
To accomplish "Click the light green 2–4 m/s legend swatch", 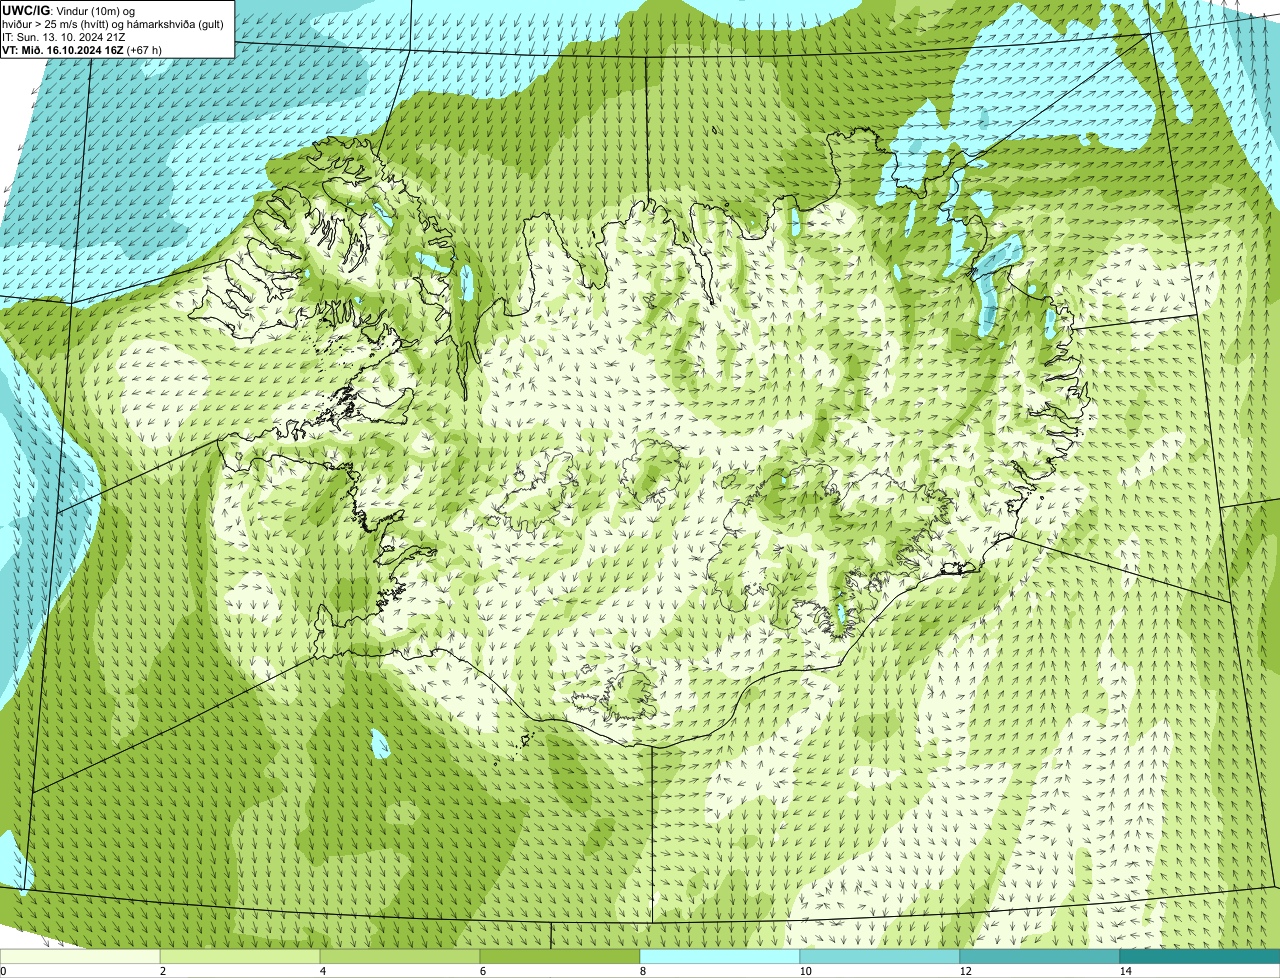I will (240, 957).
